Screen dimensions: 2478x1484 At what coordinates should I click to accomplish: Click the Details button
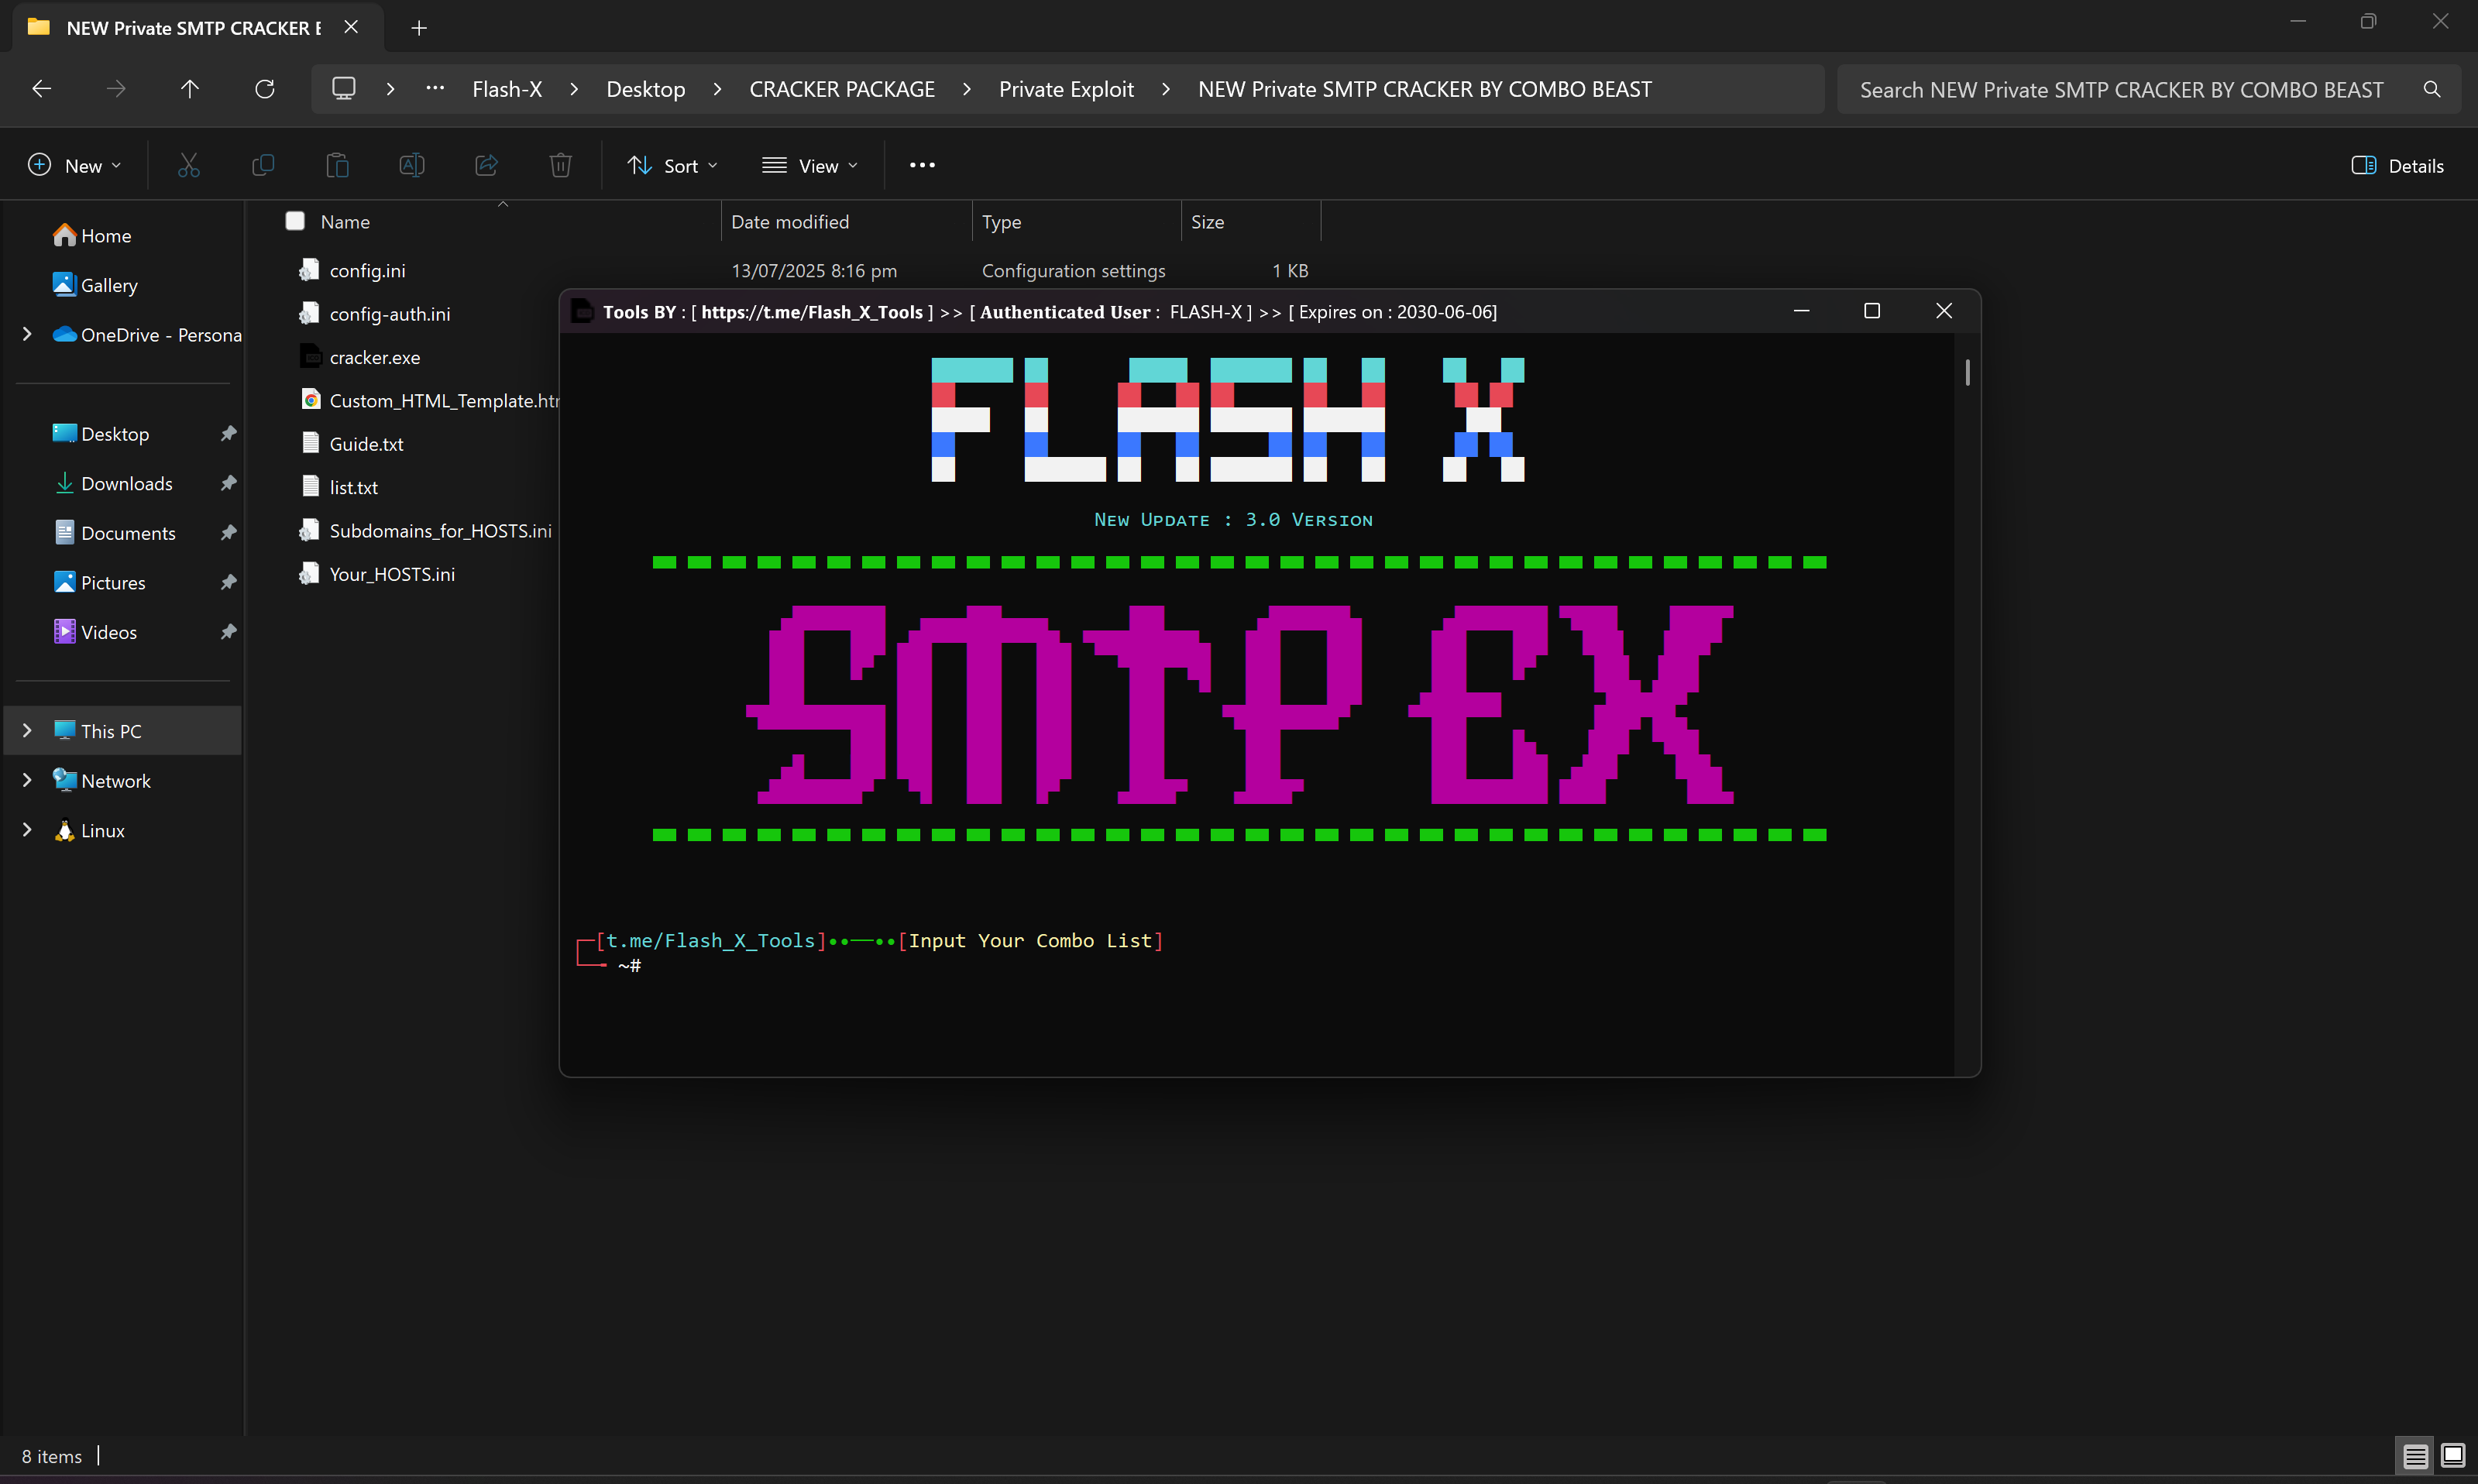[2399, 164]
